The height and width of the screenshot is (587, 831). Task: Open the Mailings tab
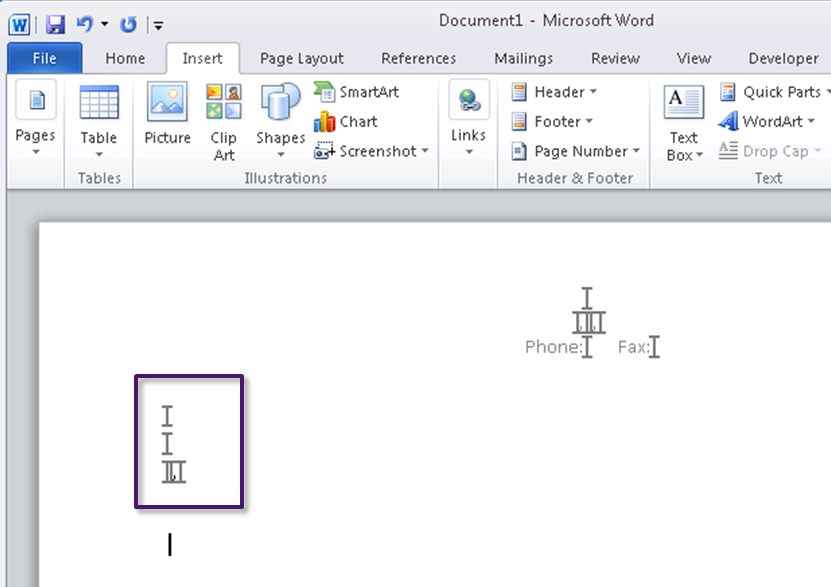pos(524,58)
